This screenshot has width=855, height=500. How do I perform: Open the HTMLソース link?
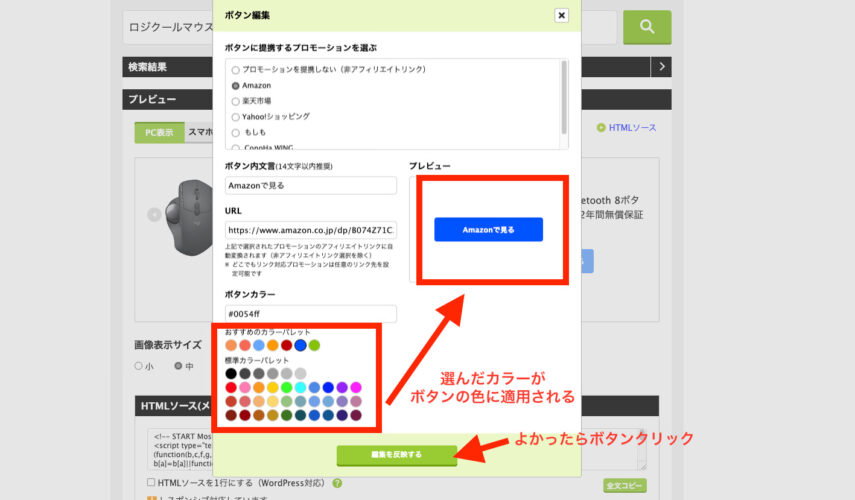pos(632,128)
